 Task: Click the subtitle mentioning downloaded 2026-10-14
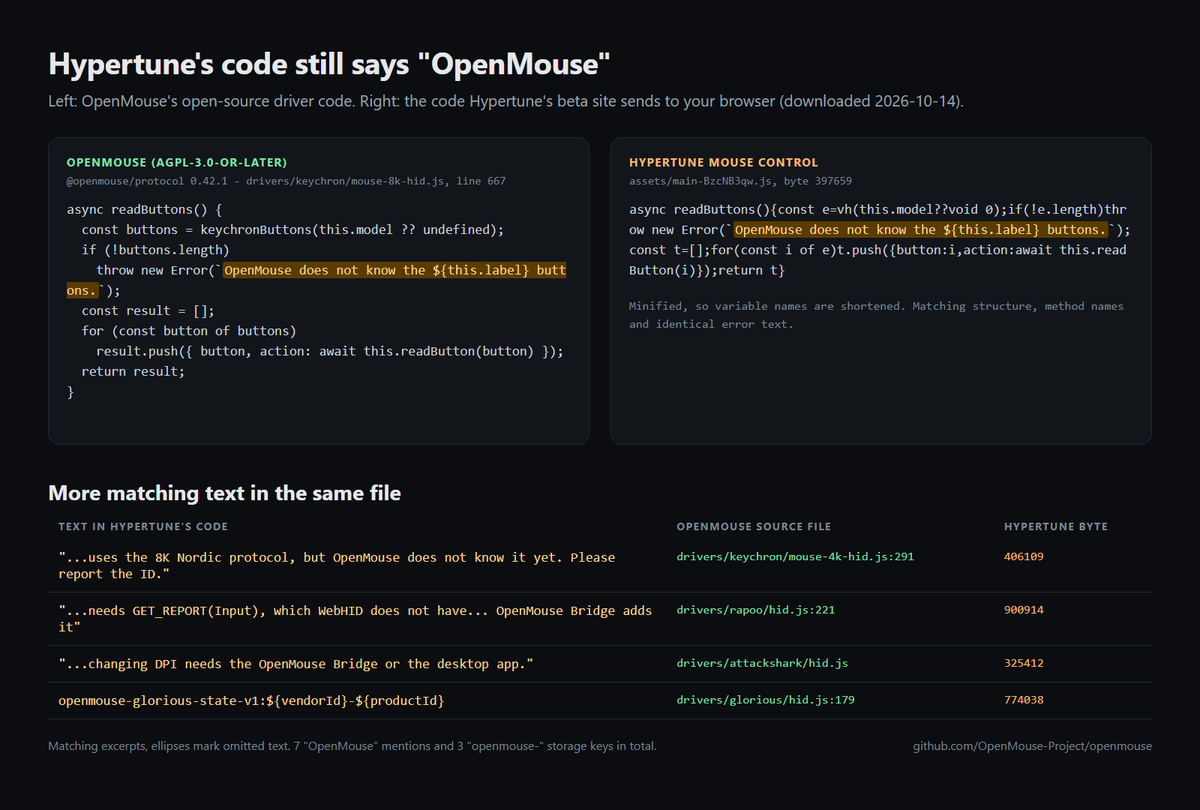point(506,102)
